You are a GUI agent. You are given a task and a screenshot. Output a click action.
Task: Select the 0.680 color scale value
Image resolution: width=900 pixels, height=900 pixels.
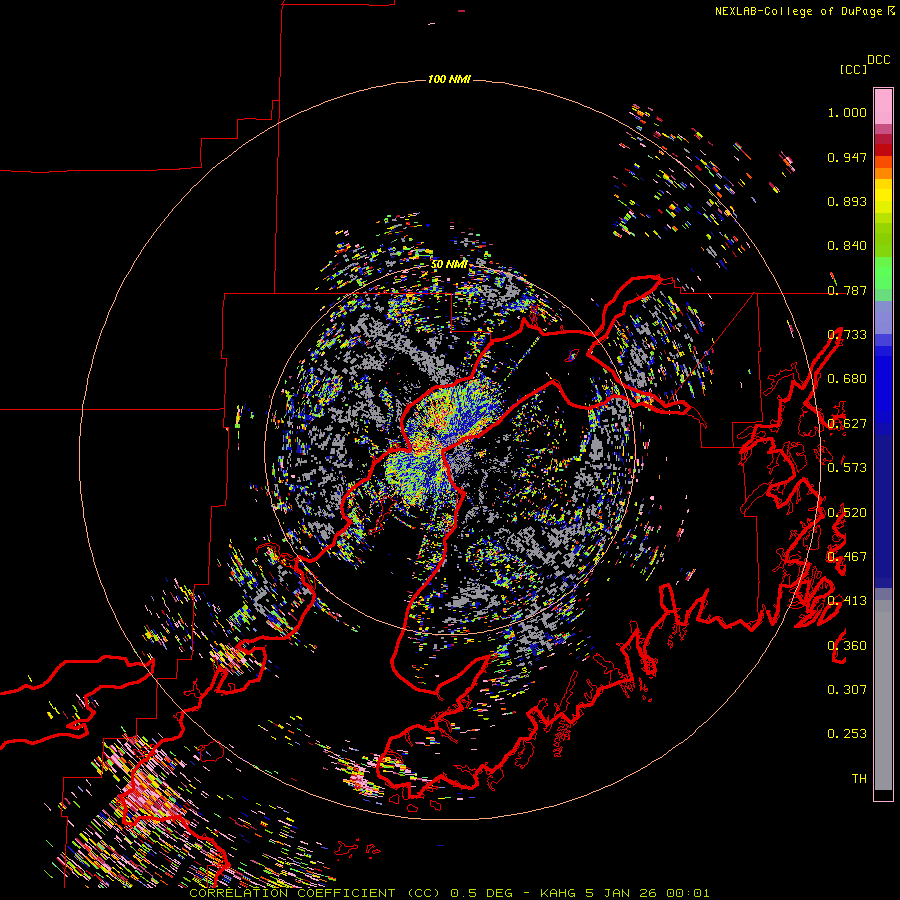847,379
